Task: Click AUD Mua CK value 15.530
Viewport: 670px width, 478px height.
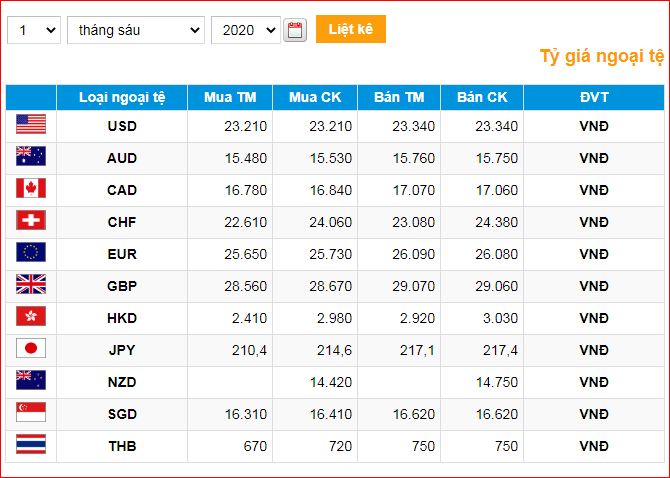Action: point(331,158)
